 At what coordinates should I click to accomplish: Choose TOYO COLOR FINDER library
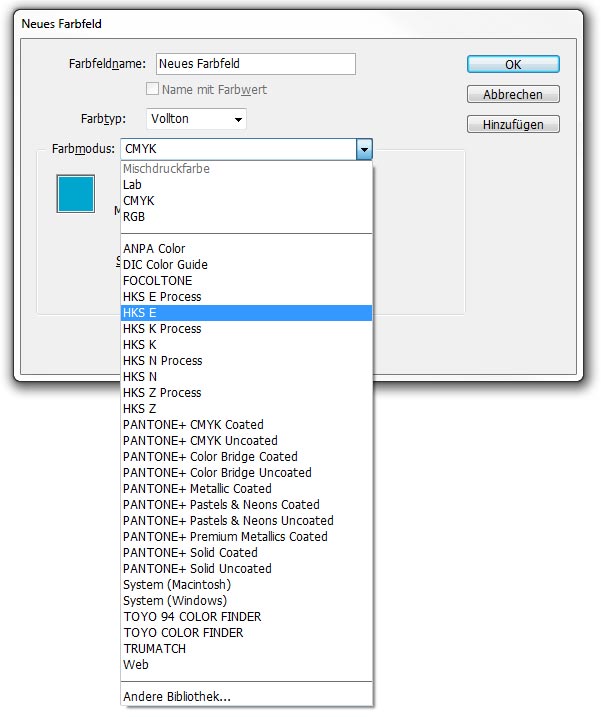click(246, 633)
